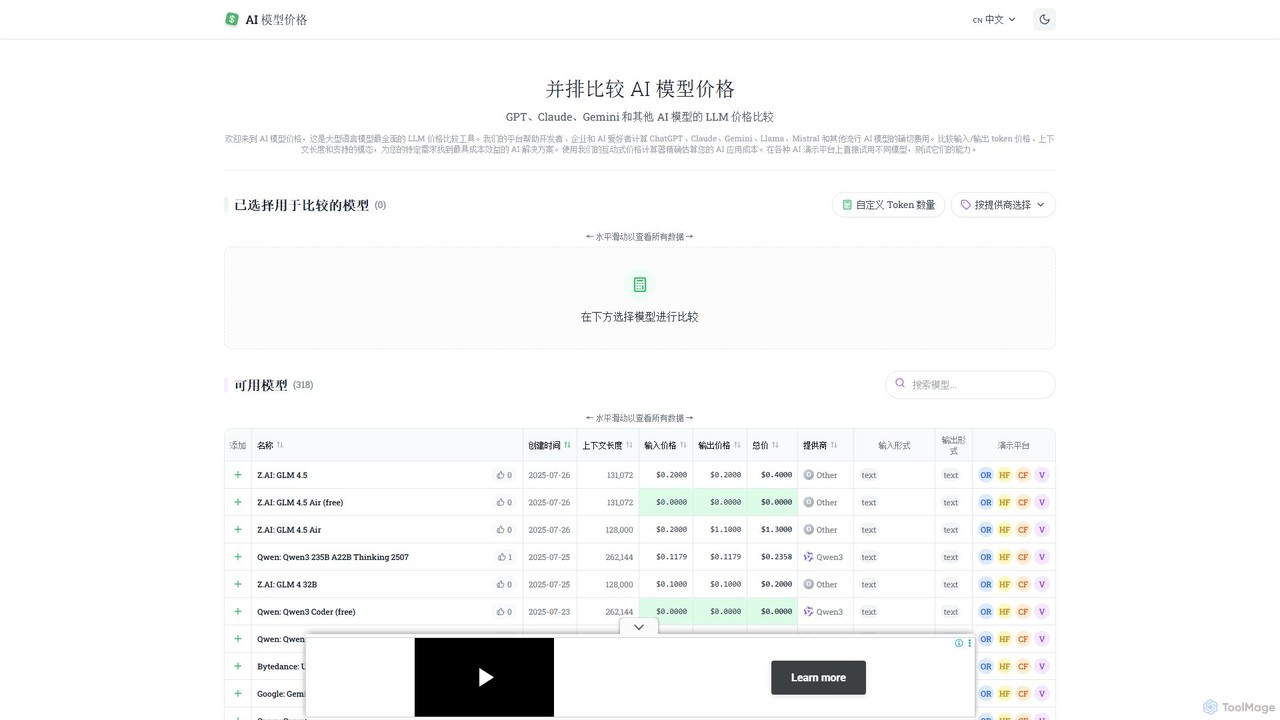Click the 可用模型 section heading
The height and width of the screenshot is (720, 1280).
261,385
